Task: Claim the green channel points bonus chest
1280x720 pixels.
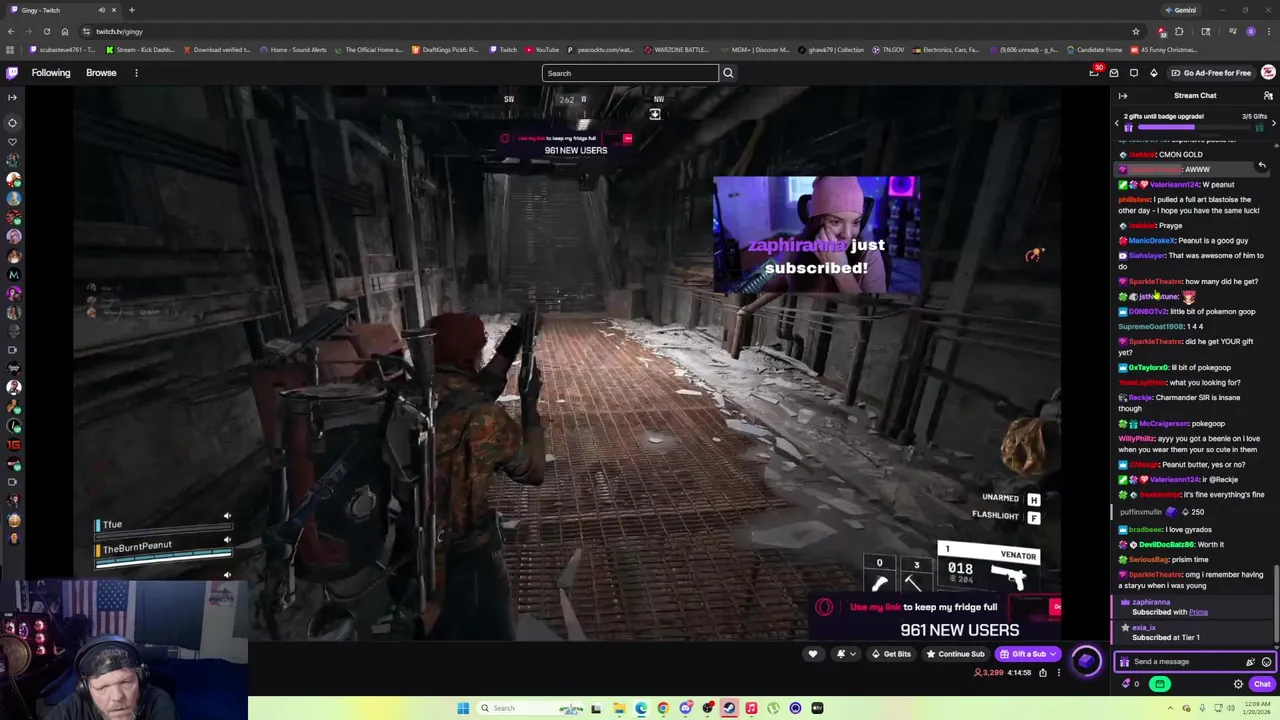Action: click(1159, 684)
